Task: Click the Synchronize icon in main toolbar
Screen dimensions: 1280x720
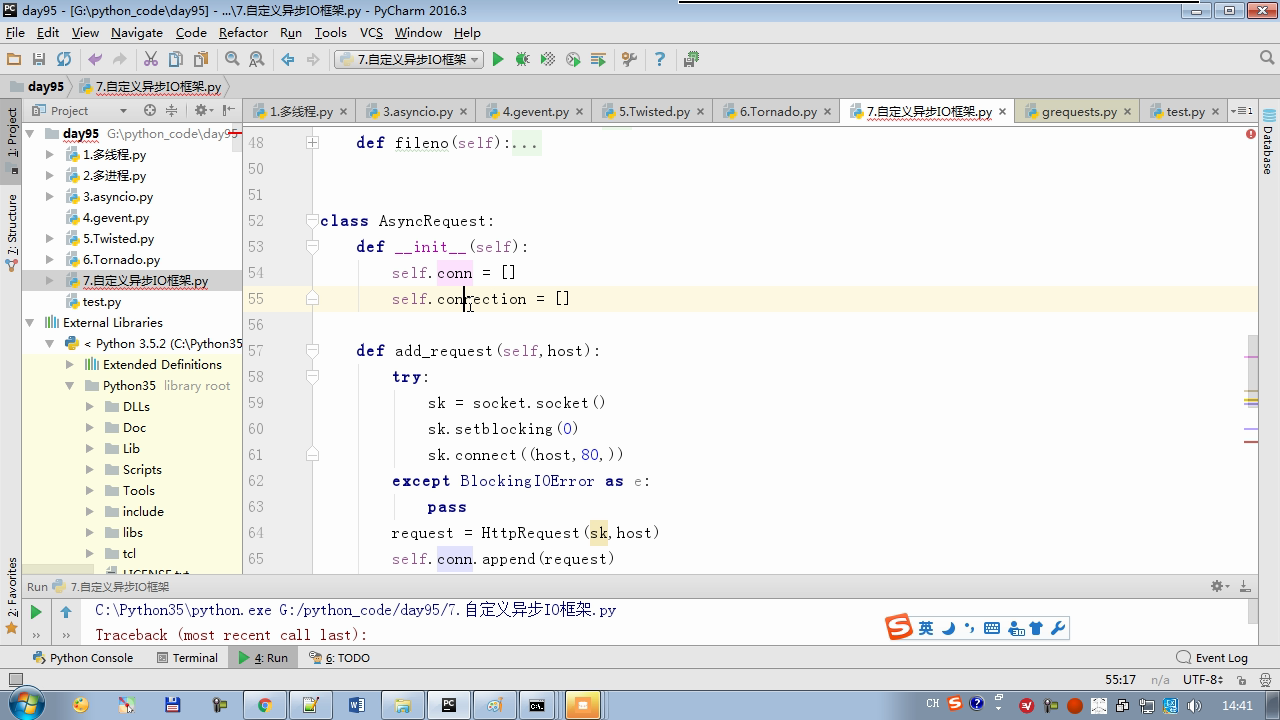Action: pyautogui.click(x=64, y=60)
